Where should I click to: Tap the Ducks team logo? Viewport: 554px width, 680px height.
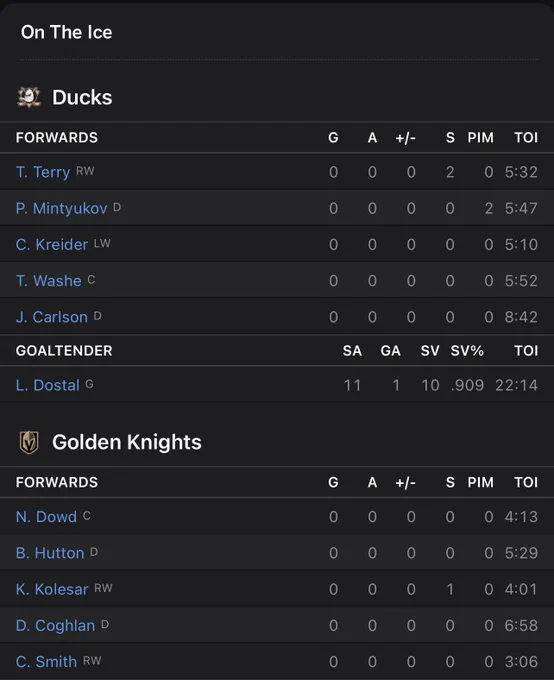tap(29, 97)
